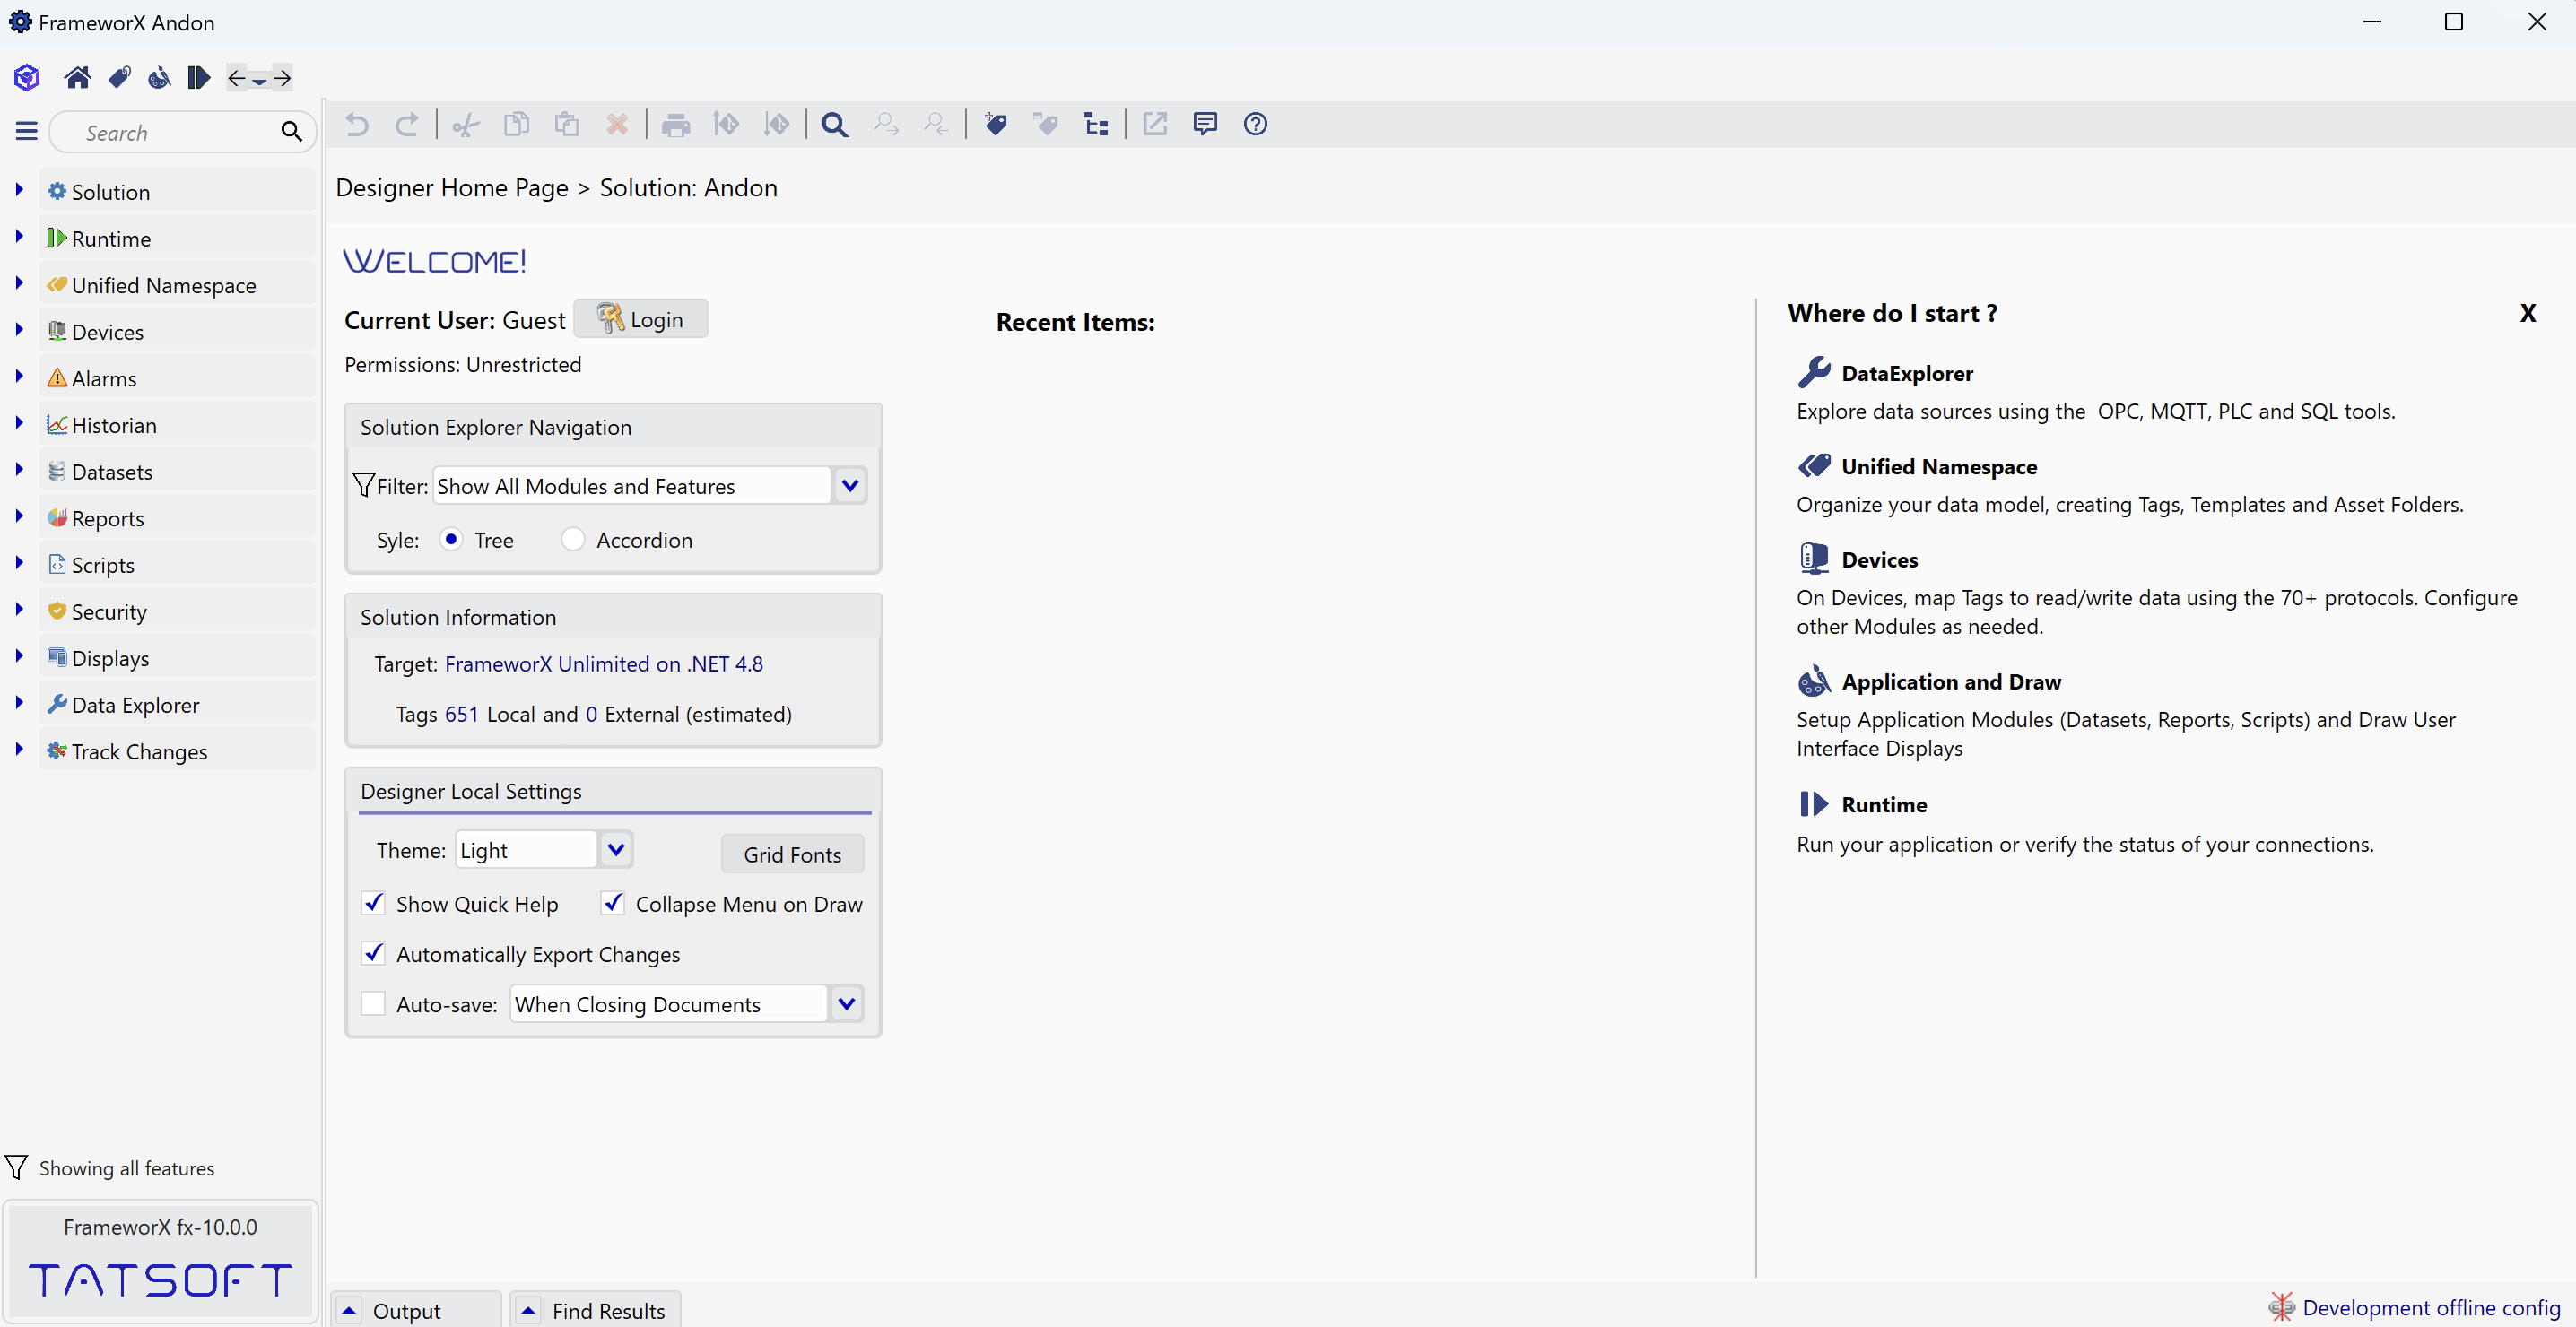Click the navigation history dropdown arrow
Viewport: 2576px width, 1327px height.
click(259, 79)
